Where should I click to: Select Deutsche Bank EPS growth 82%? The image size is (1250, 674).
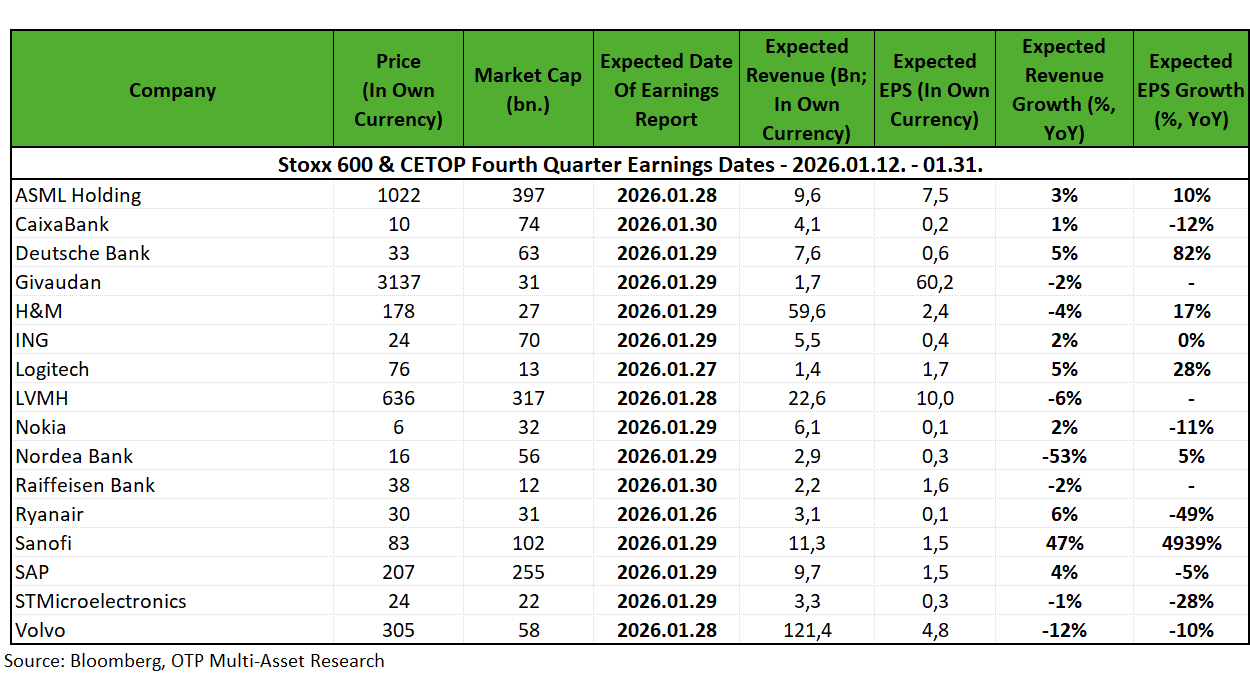[1191, 253]
